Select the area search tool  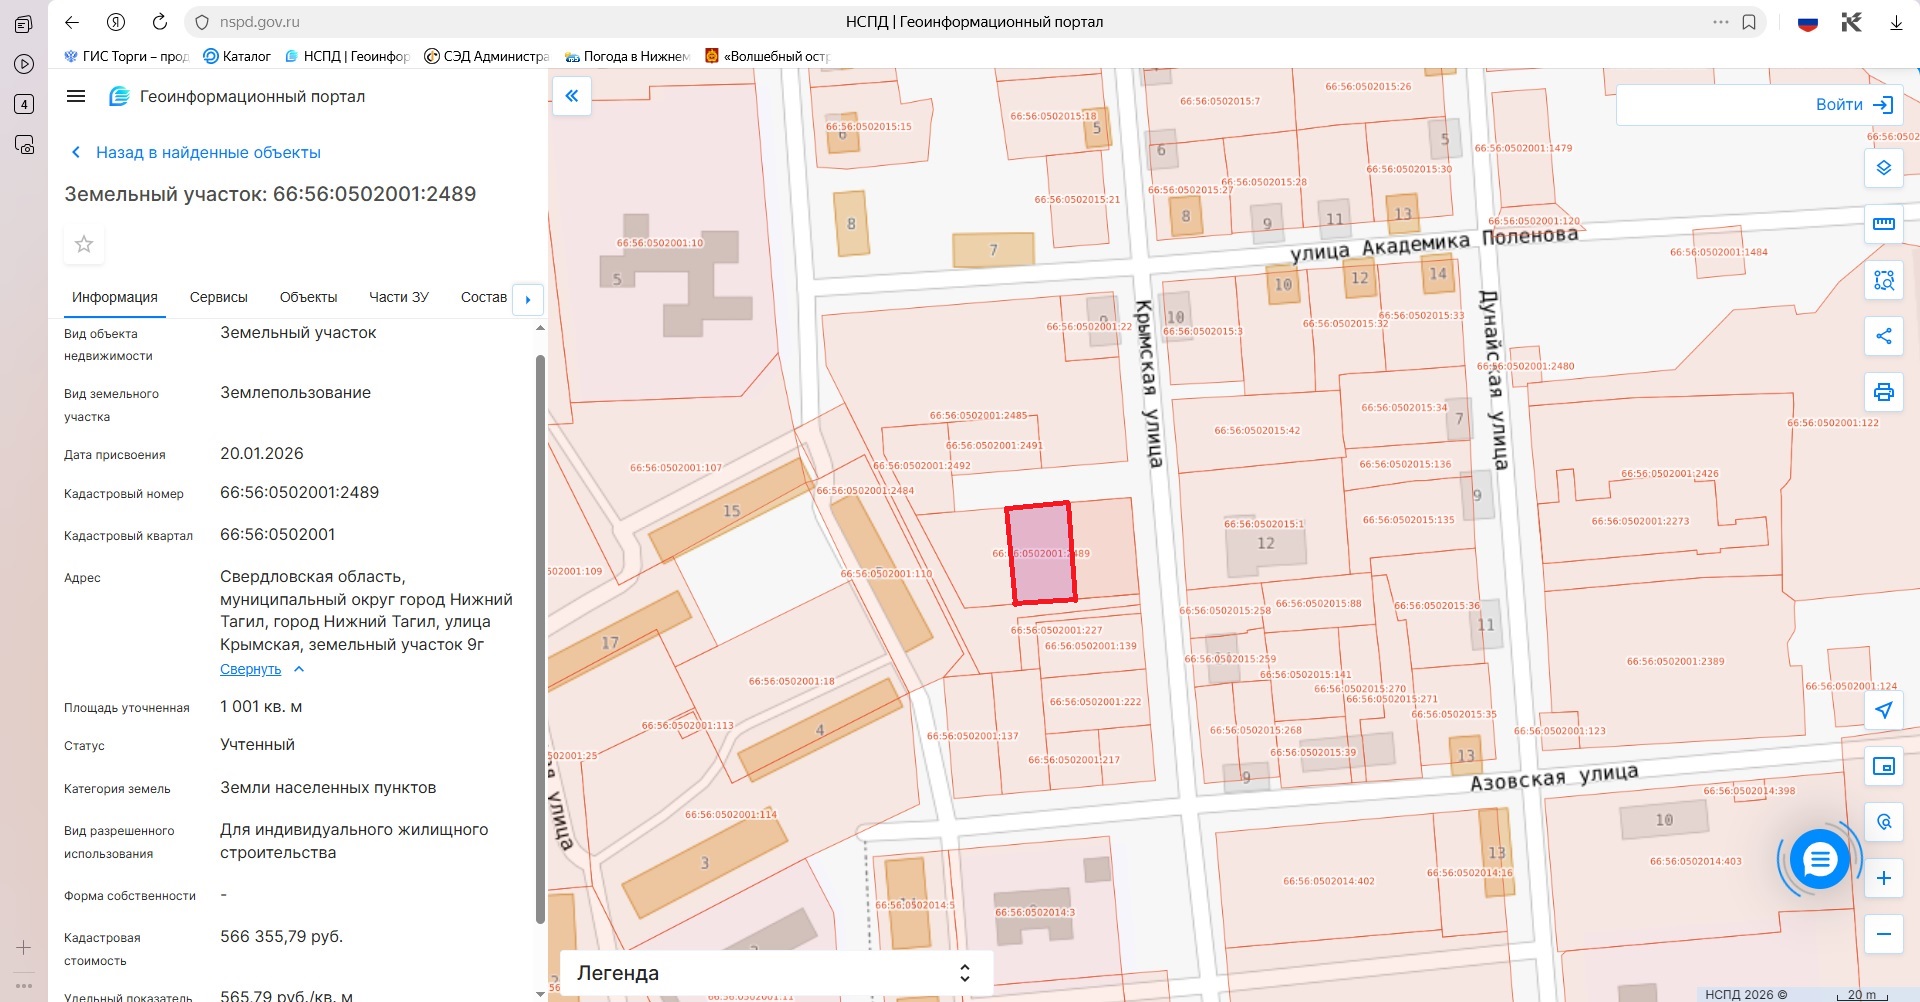1883,280
